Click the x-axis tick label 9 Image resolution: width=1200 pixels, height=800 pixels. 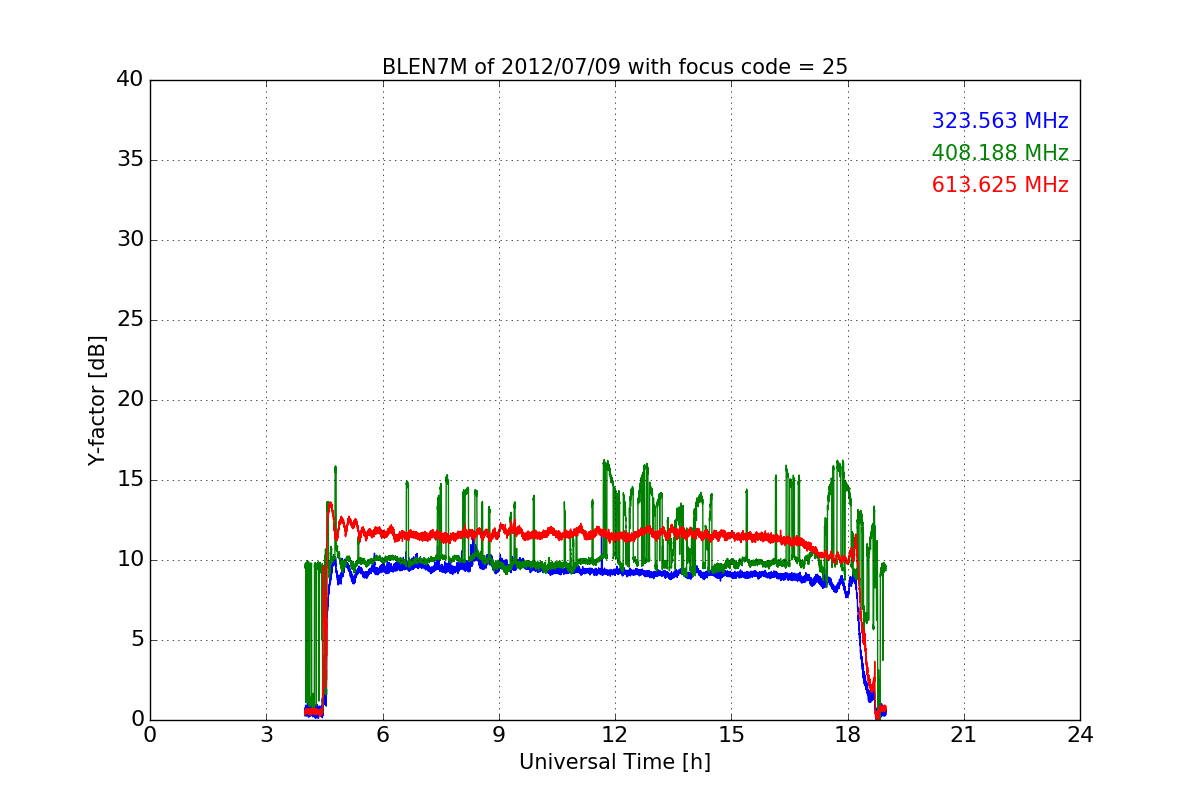point(498,735)
